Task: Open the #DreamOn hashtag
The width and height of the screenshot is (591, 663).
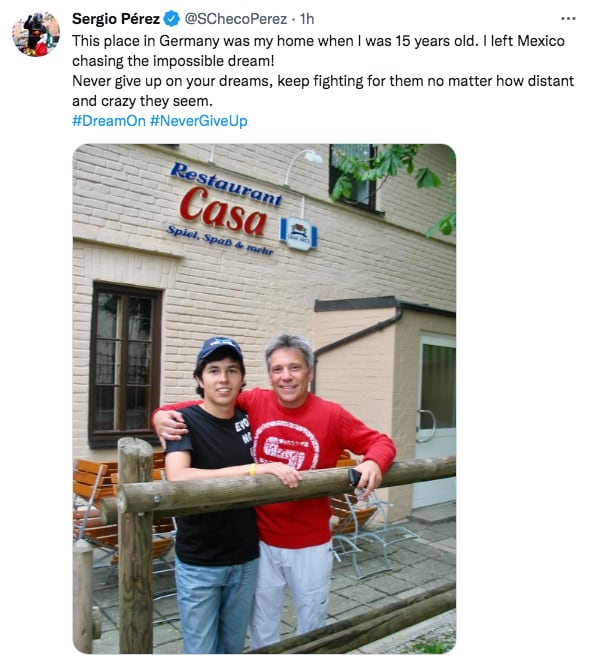Action: pos(109,121)
